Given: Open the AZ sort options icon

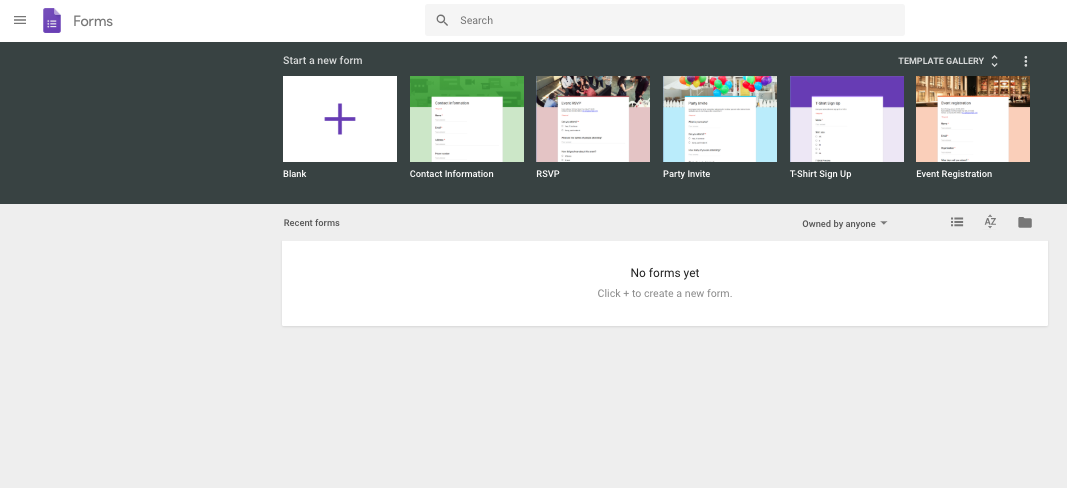Looking at the screenshot, I should click(x=990, y=222).
